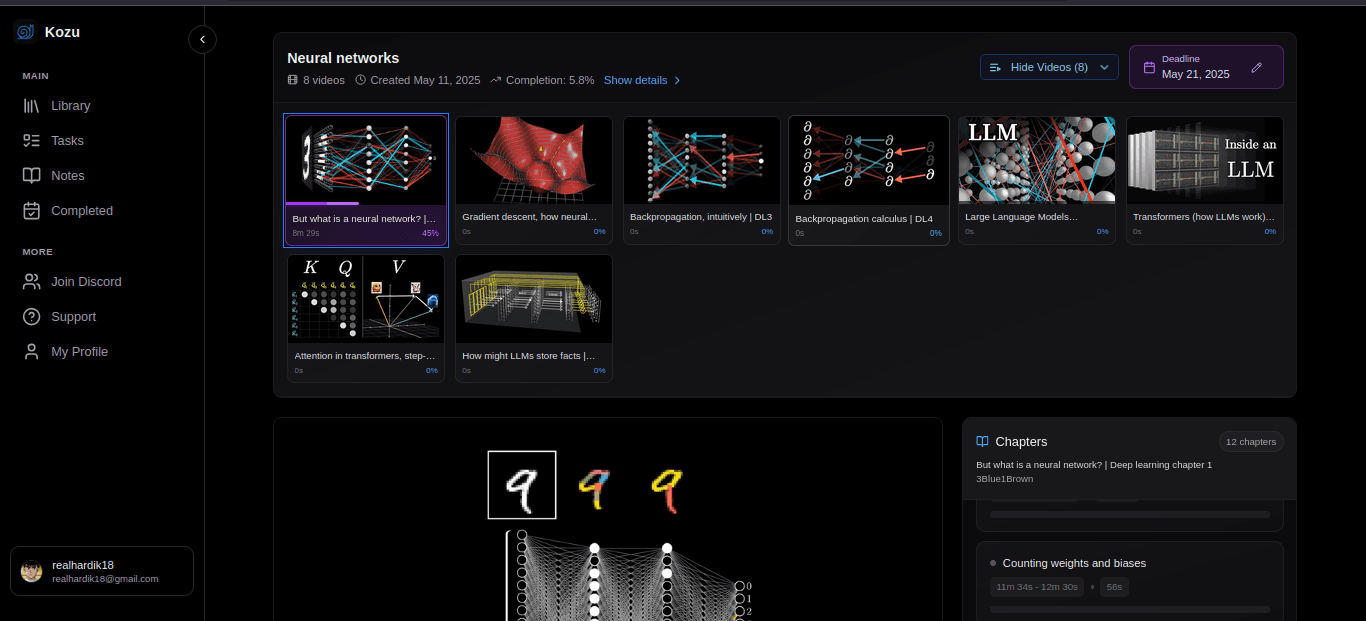The height and width of the screenshot is (621, 1366).
Task: Open the Backpropagation calculus DL4 video
Action: (x=868, y=180)
